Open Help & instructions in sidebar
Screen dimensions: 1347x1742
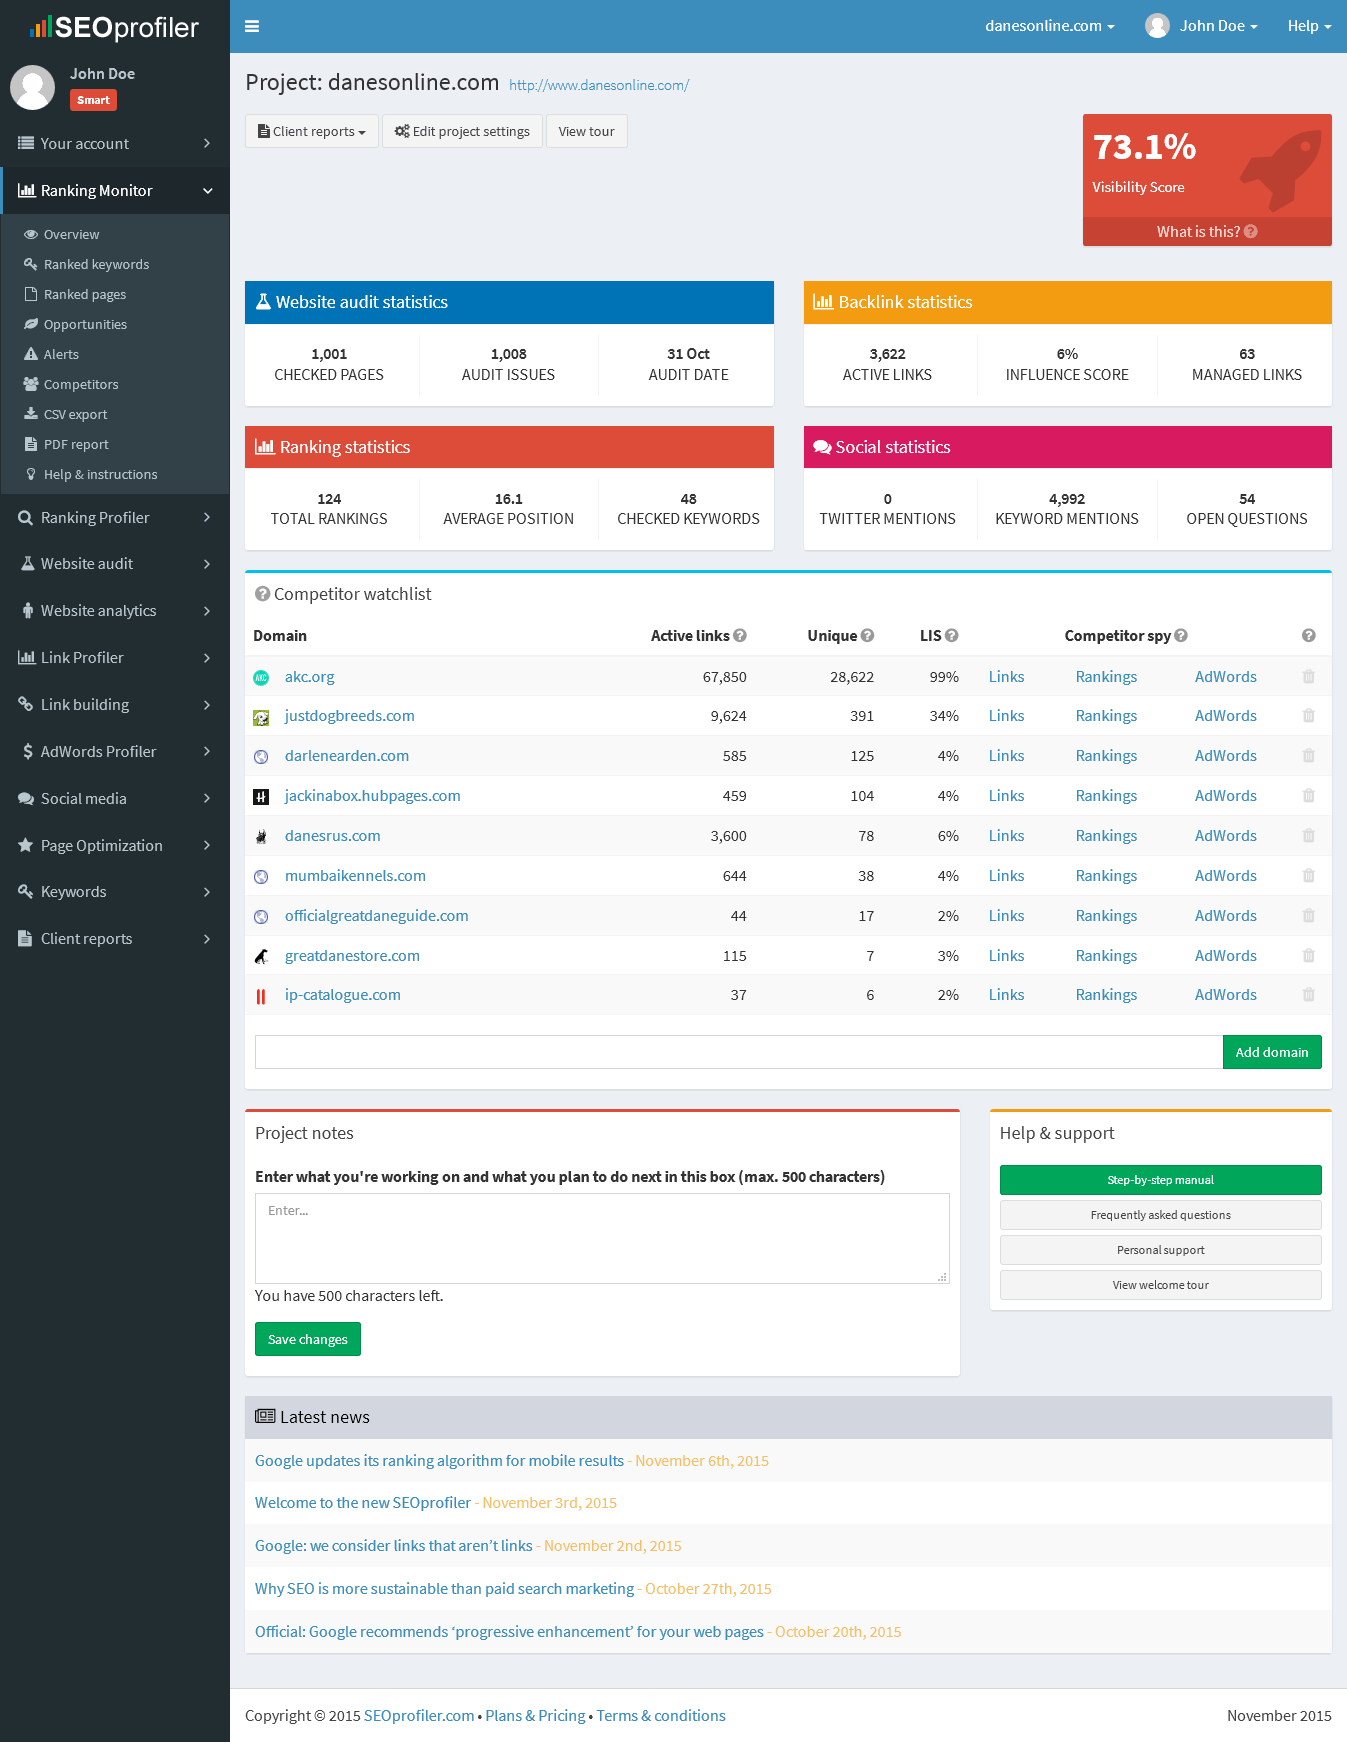click(x=100, y=474)
